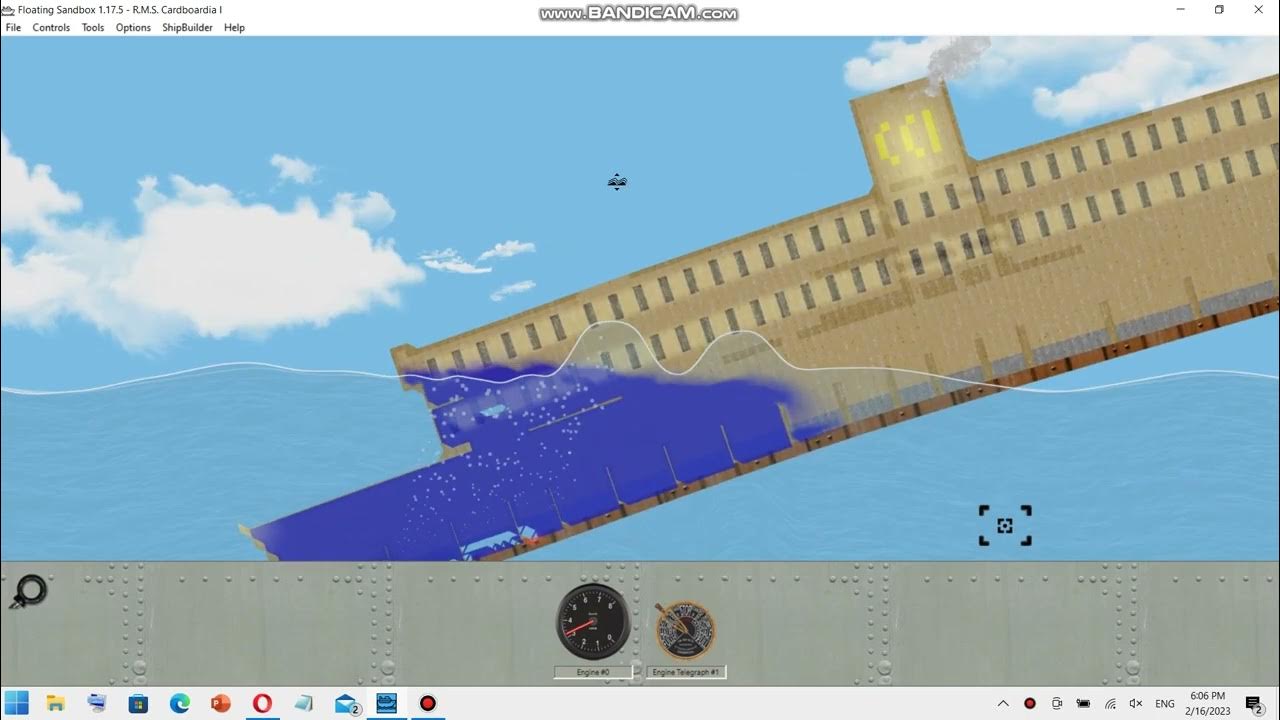Open the Options menu
1280x720 pixels.
[133, 28]
